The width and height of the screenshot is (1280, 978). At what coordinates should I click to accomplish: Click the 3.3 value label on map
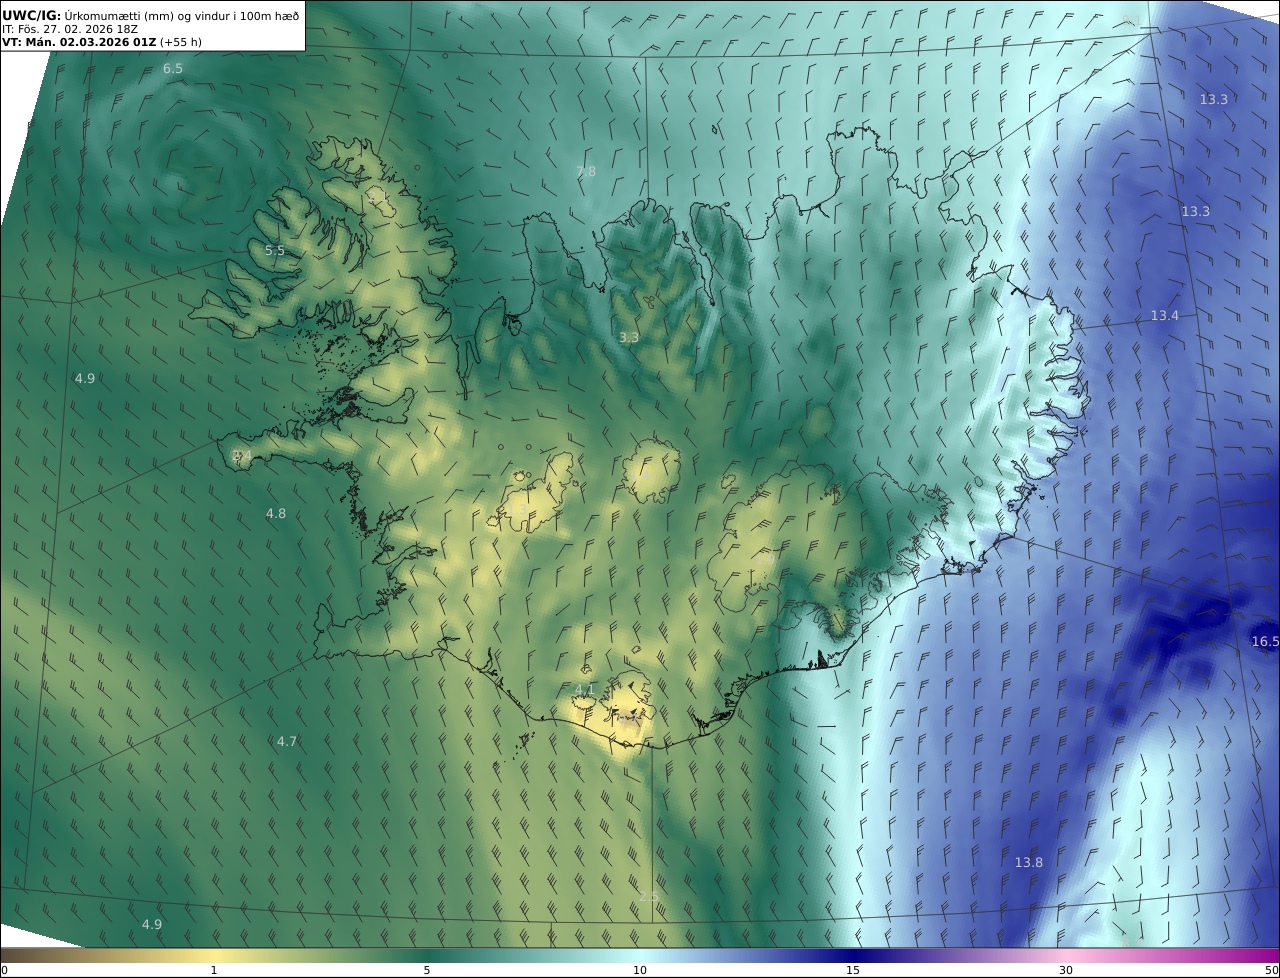pyautogui.click(x=628, y=338)
